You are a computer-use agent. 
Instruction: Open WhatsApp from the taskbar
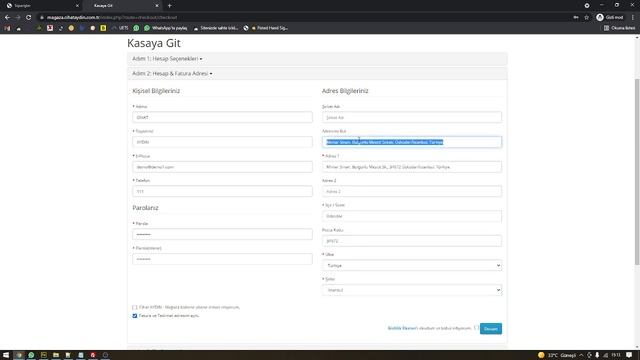pyautogui.click(x=31, y=355)
